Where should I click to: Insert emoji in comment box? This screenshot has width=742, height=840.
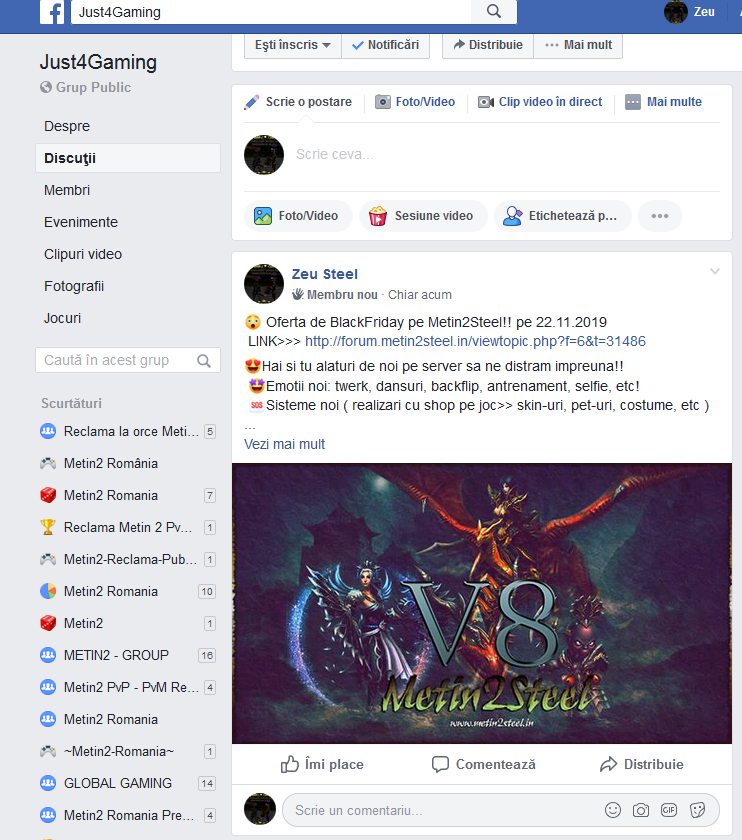[x=613, y=810]
